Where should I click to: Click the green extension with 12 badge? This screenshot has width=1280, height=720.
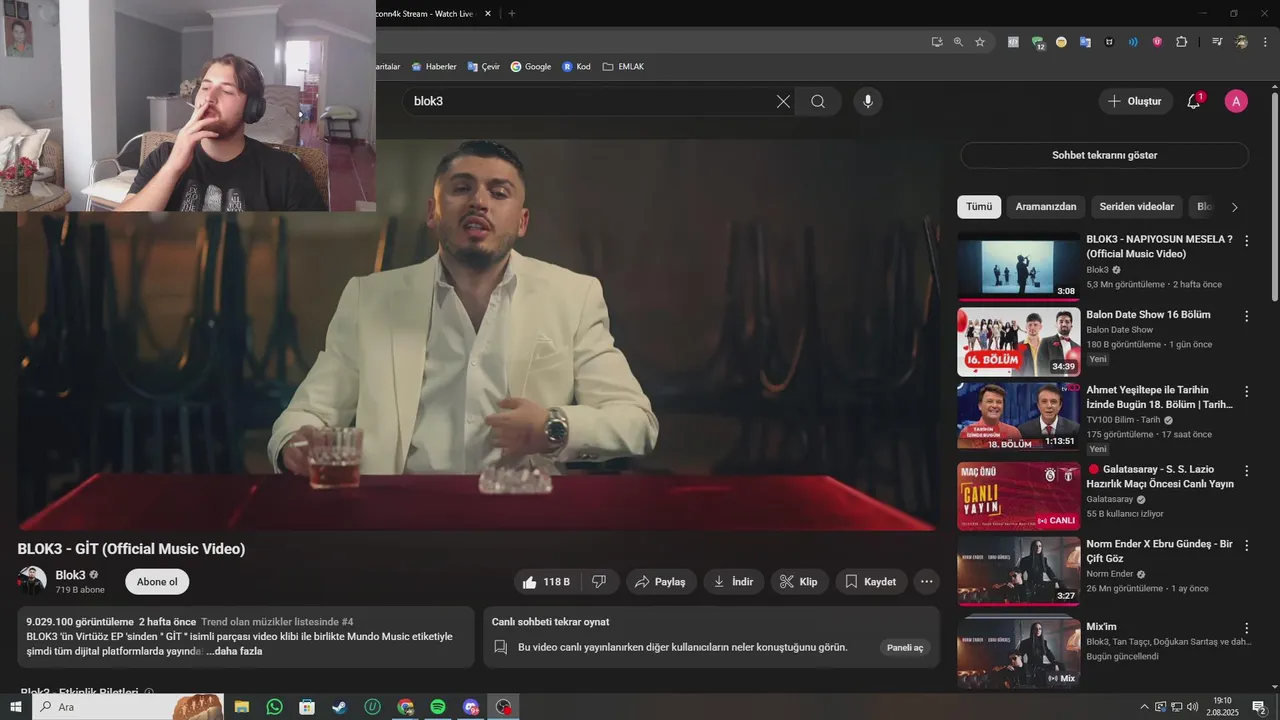click(x=1038, y=42)
